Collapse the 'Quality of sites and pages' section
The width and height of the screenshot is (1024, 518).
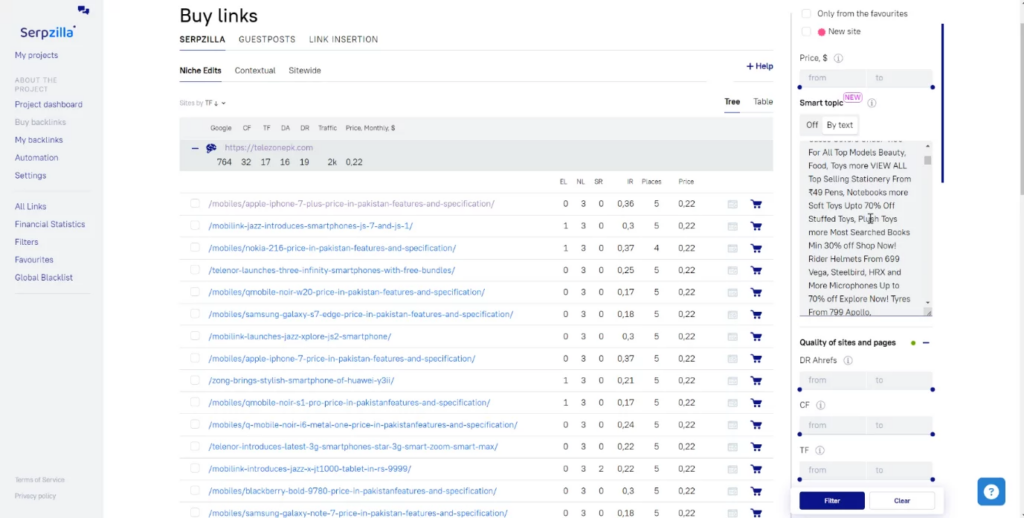926,343
